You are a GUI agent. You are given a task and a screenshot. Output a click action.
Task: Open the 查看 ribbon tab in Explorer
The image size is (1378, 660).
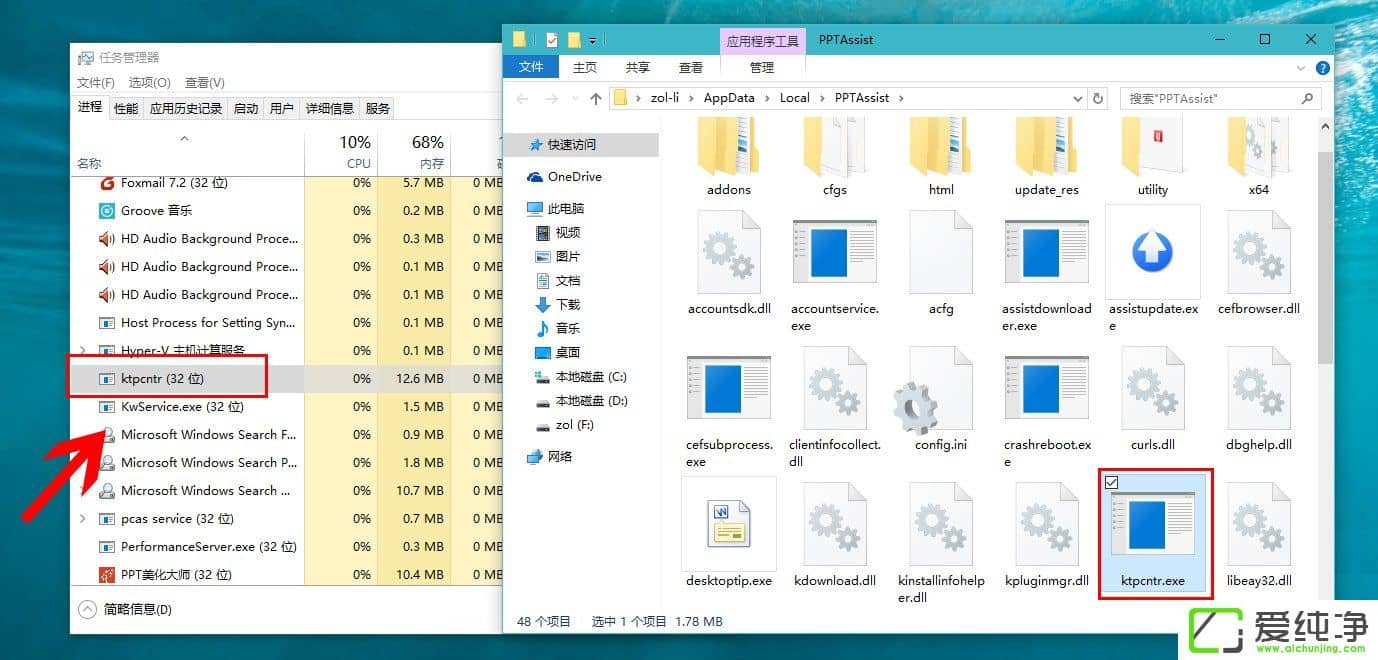click(690, 67)
